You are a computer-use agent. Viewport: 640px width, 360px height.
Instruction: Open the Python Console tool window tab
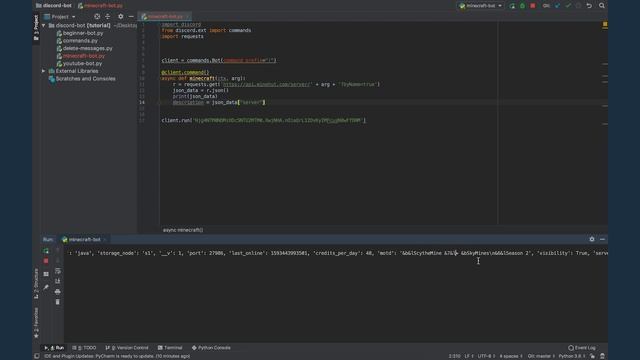click(211, 348)
